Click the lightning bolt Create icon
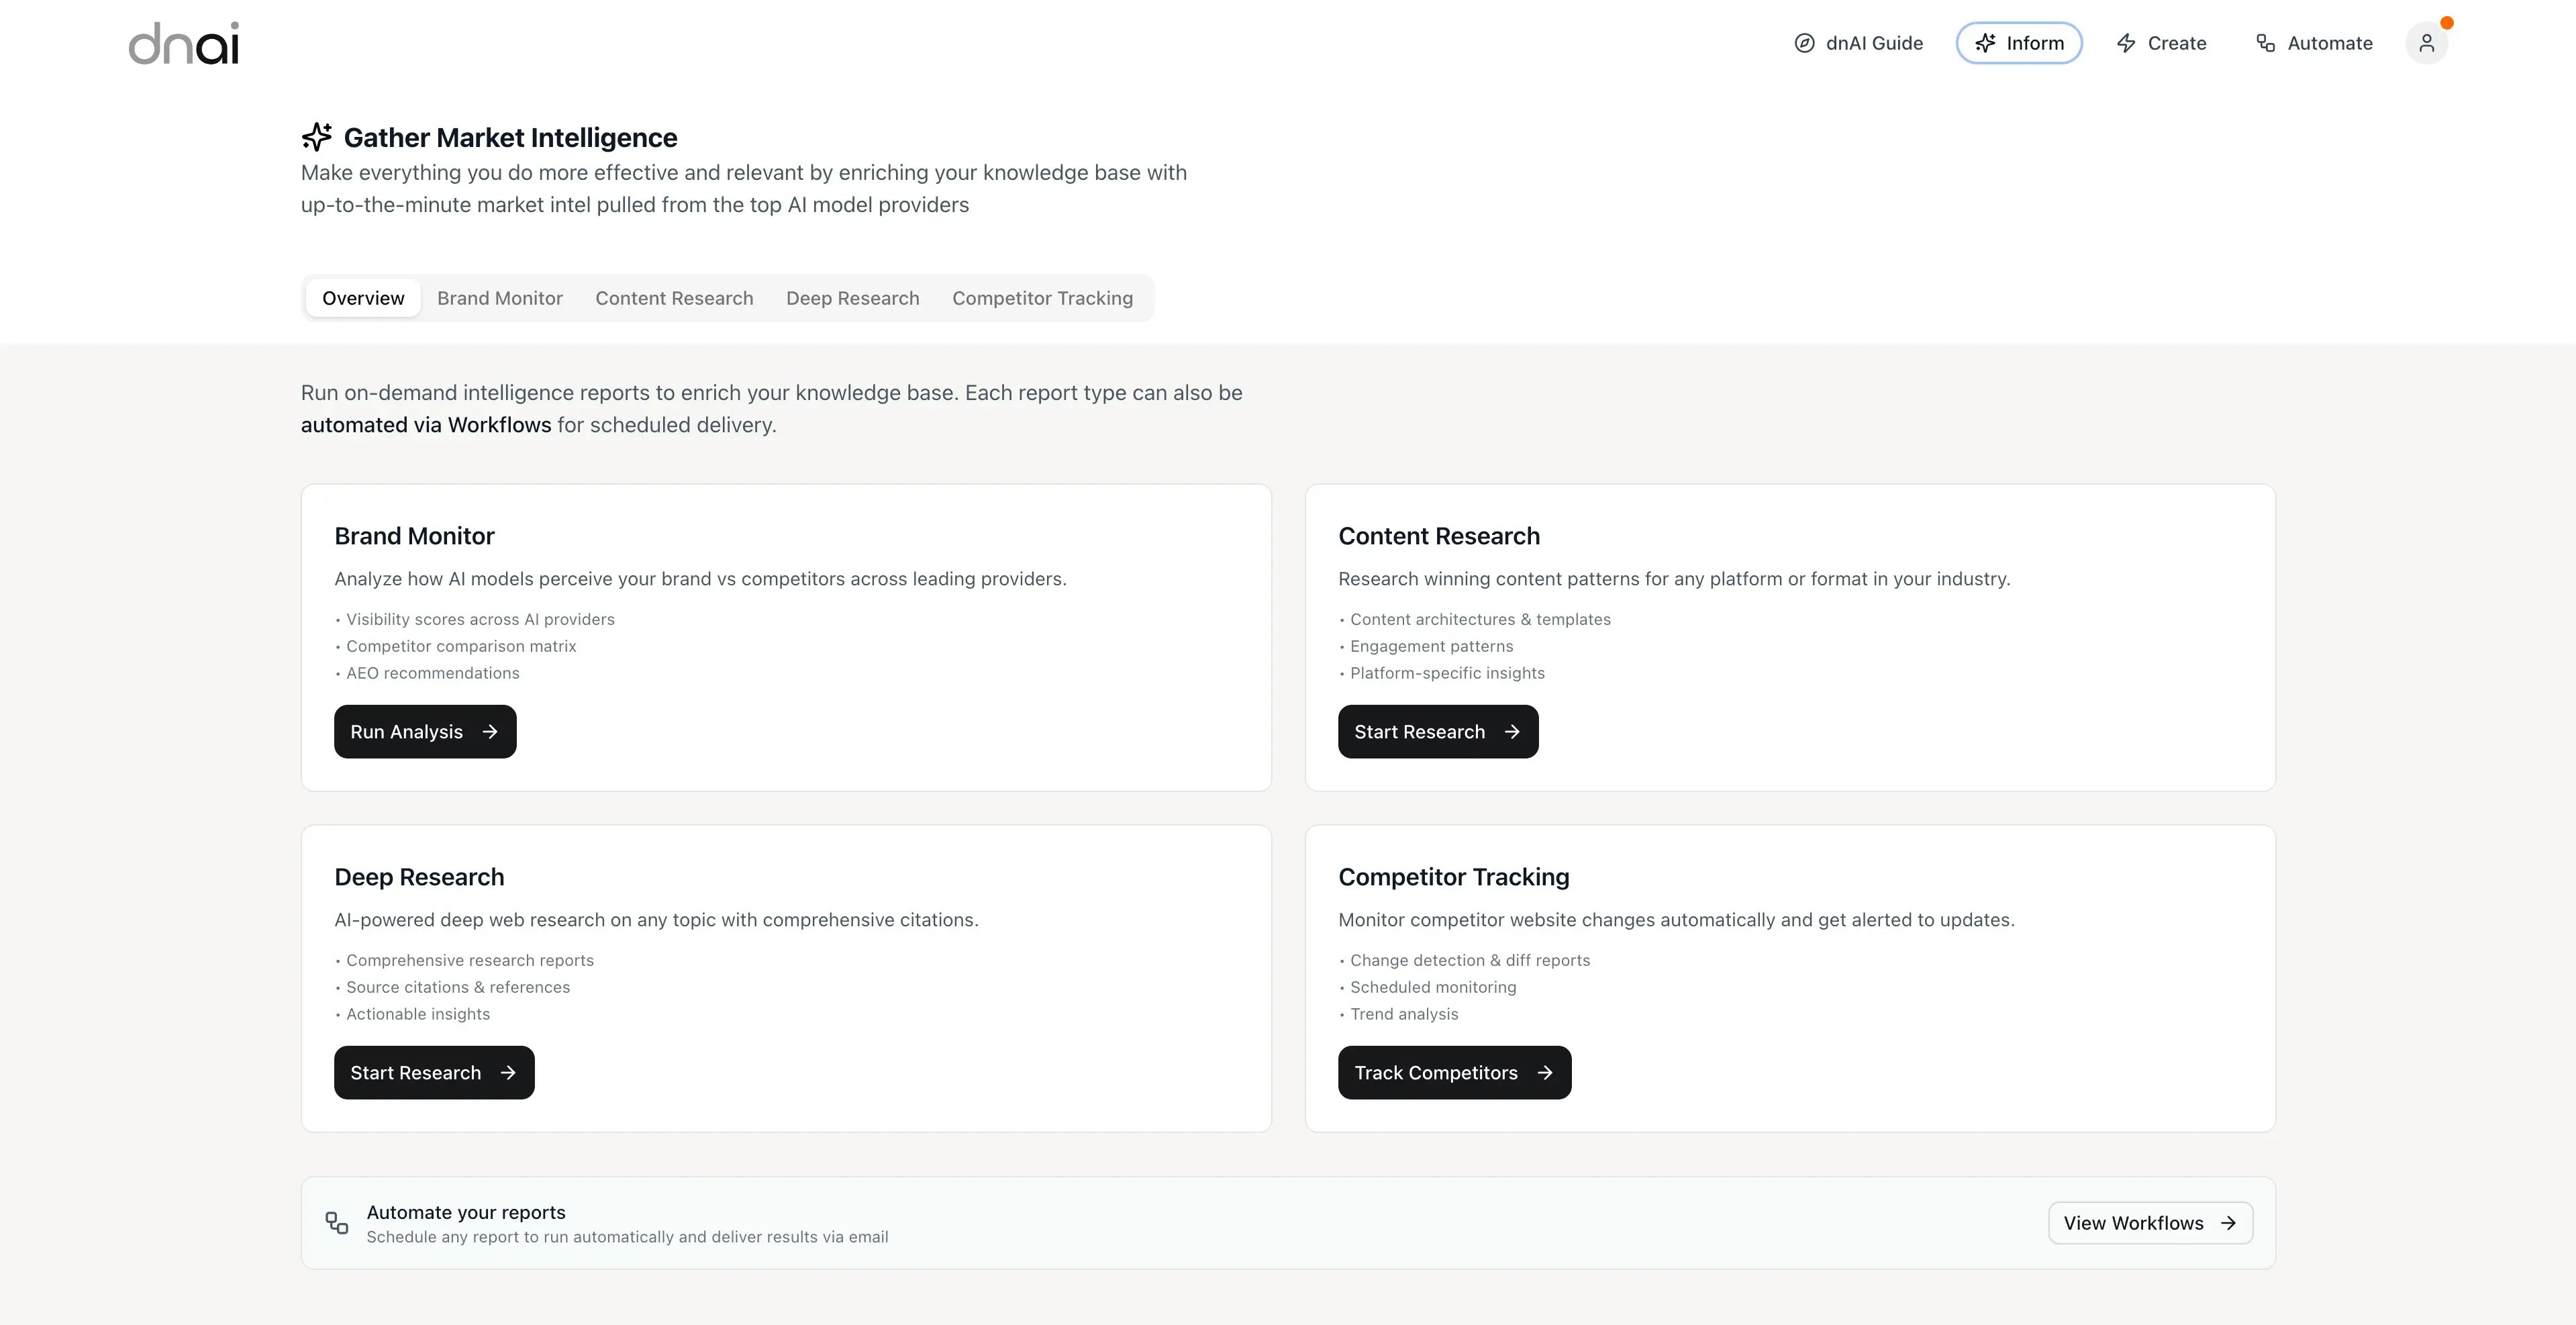This screenshot has height=1325, width=2576. pyautogui.click(x=2125, y=43)
